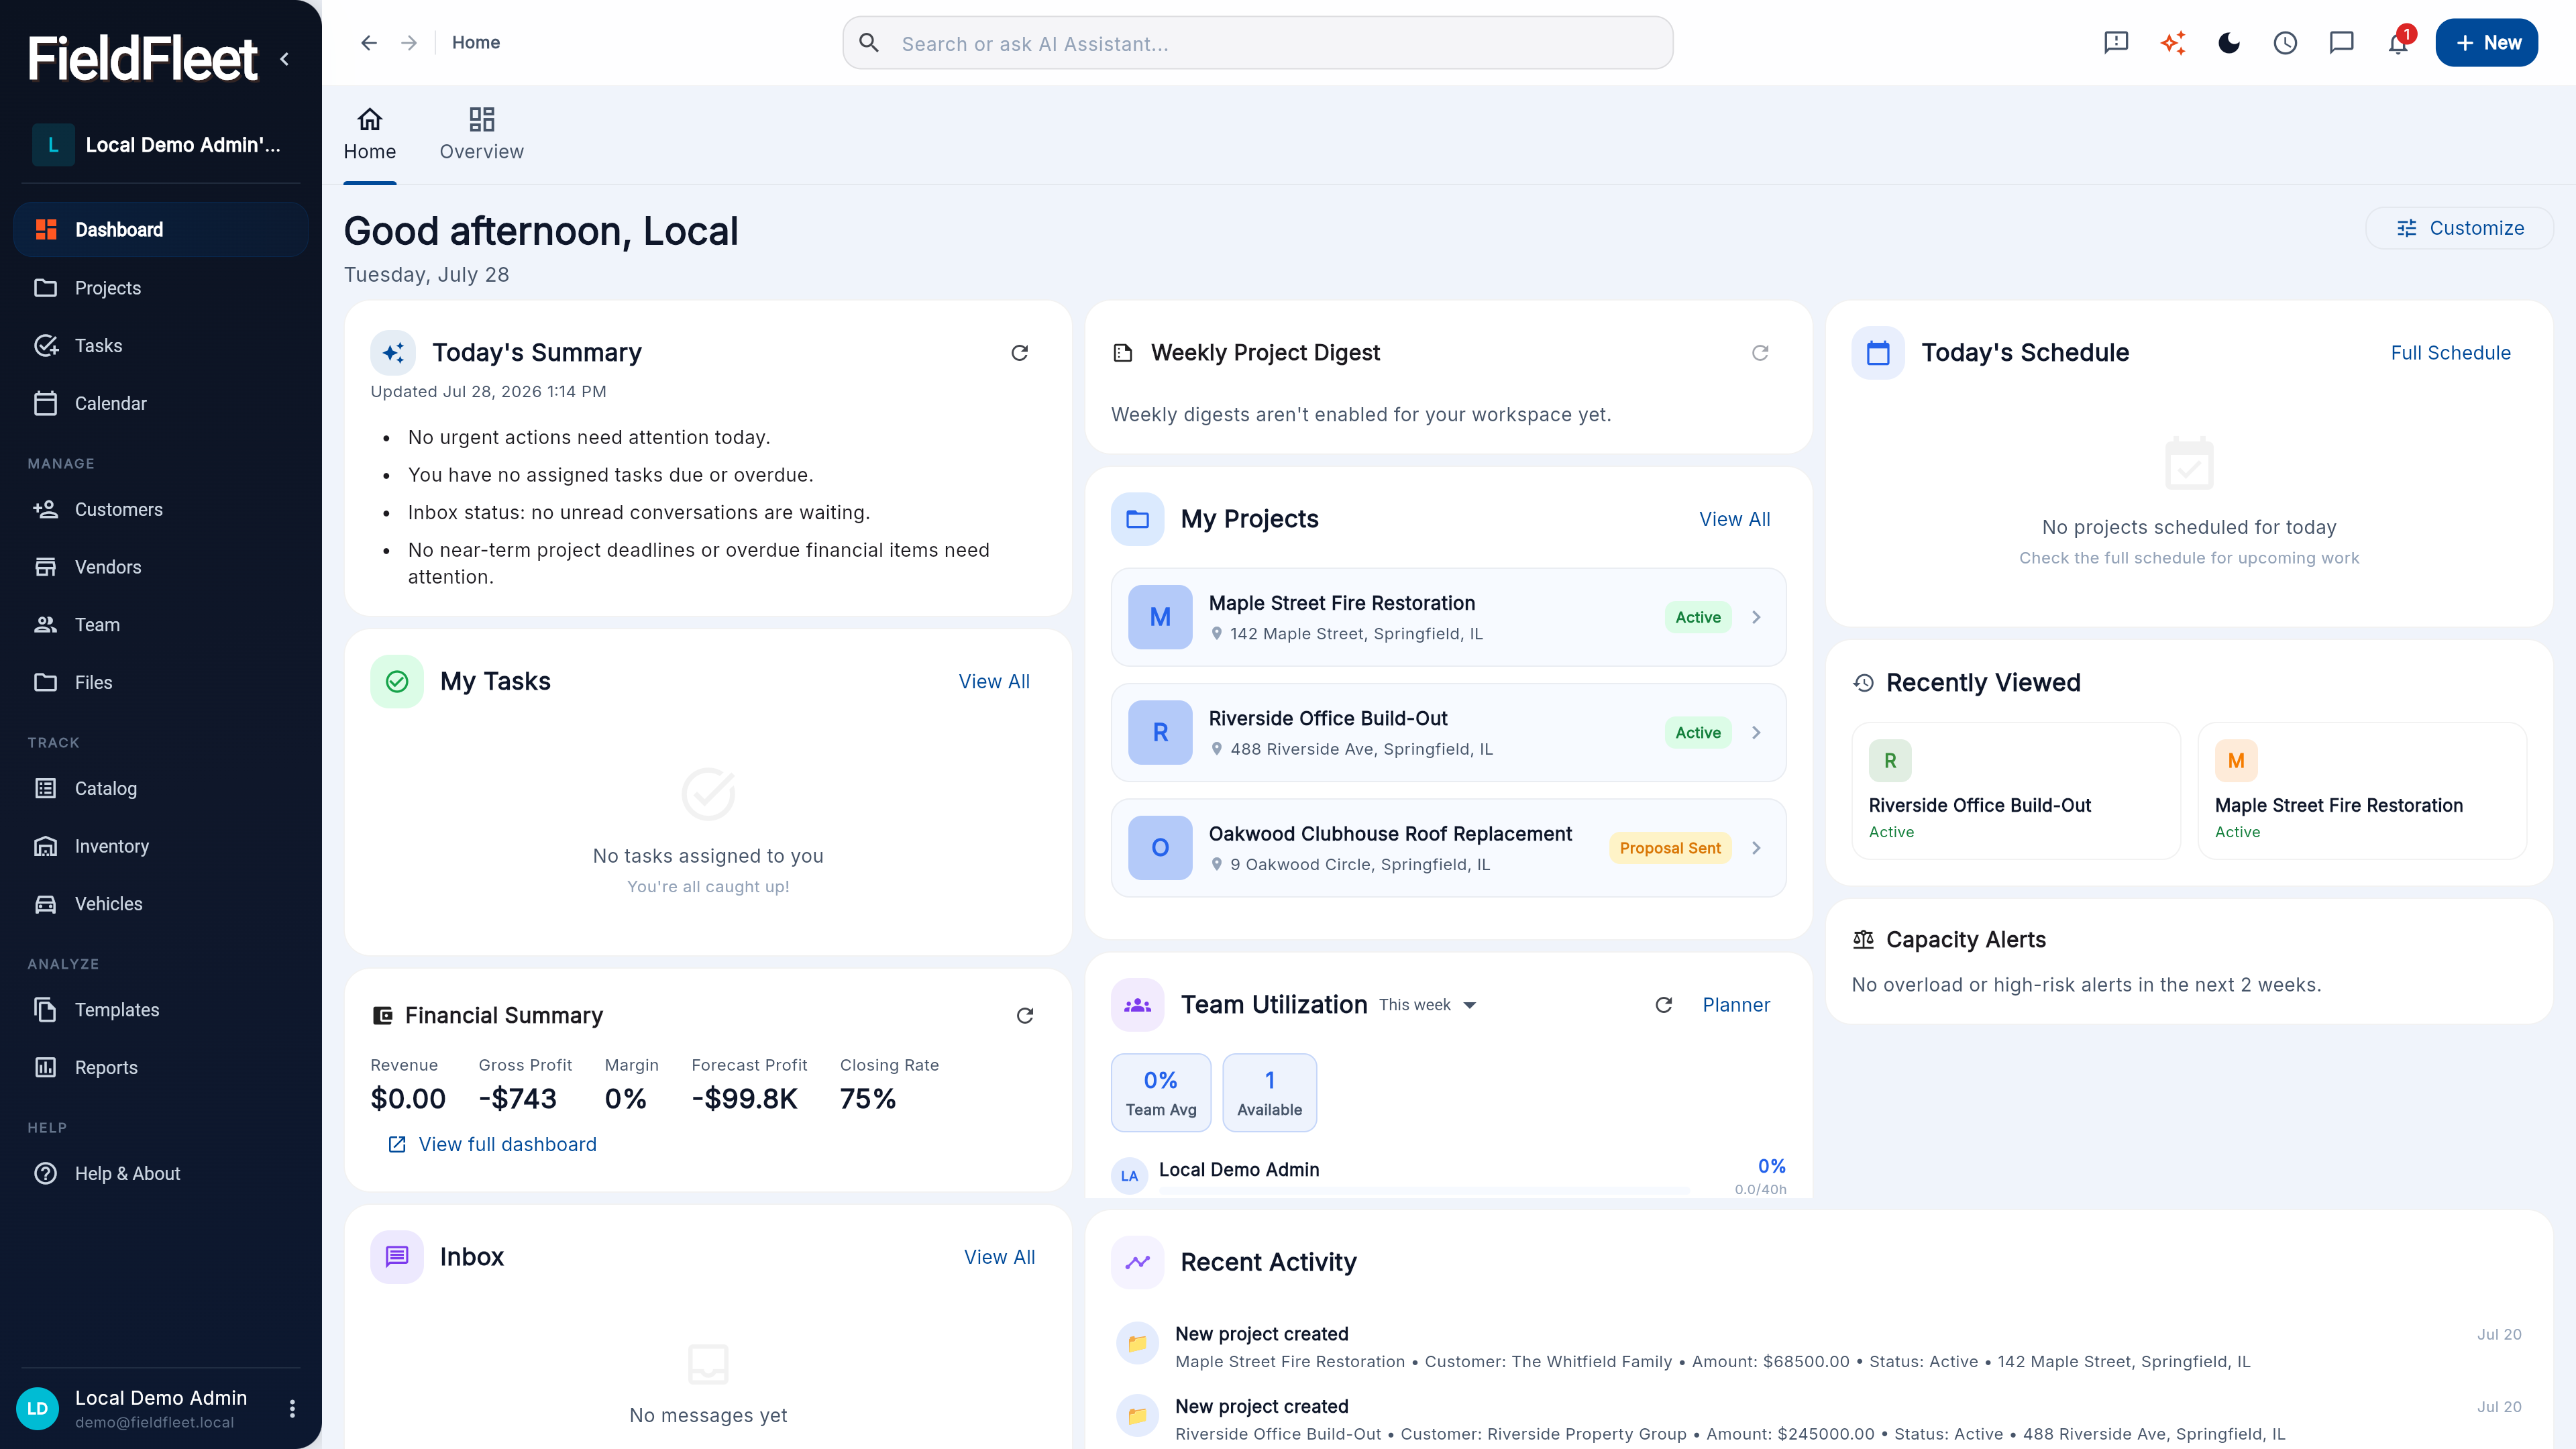This screenshot has height=1449, width=2576.
Task: Open user menu three-dots for Local Demo Admin
Action: click(x=292, y=1408)
